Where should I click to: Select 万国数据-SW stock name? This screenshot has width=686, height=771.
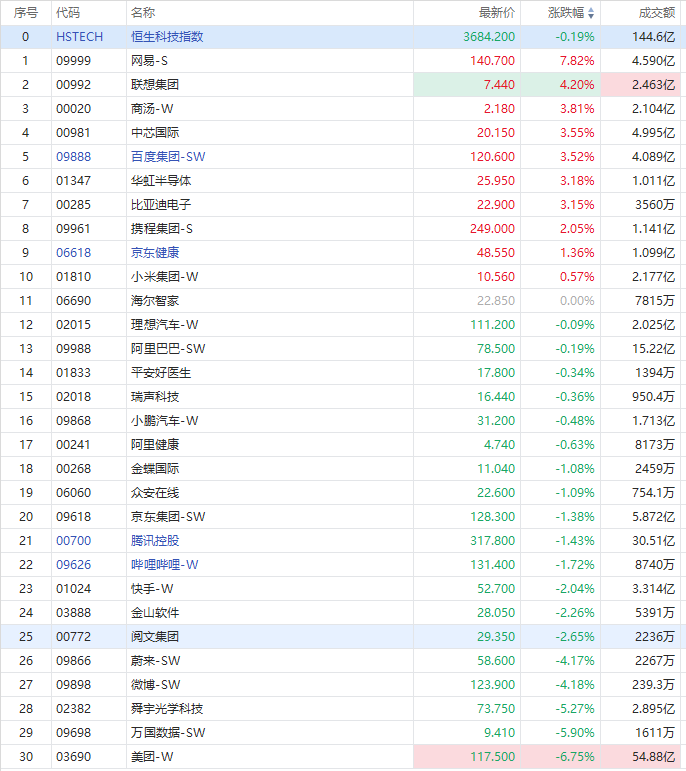168,733
